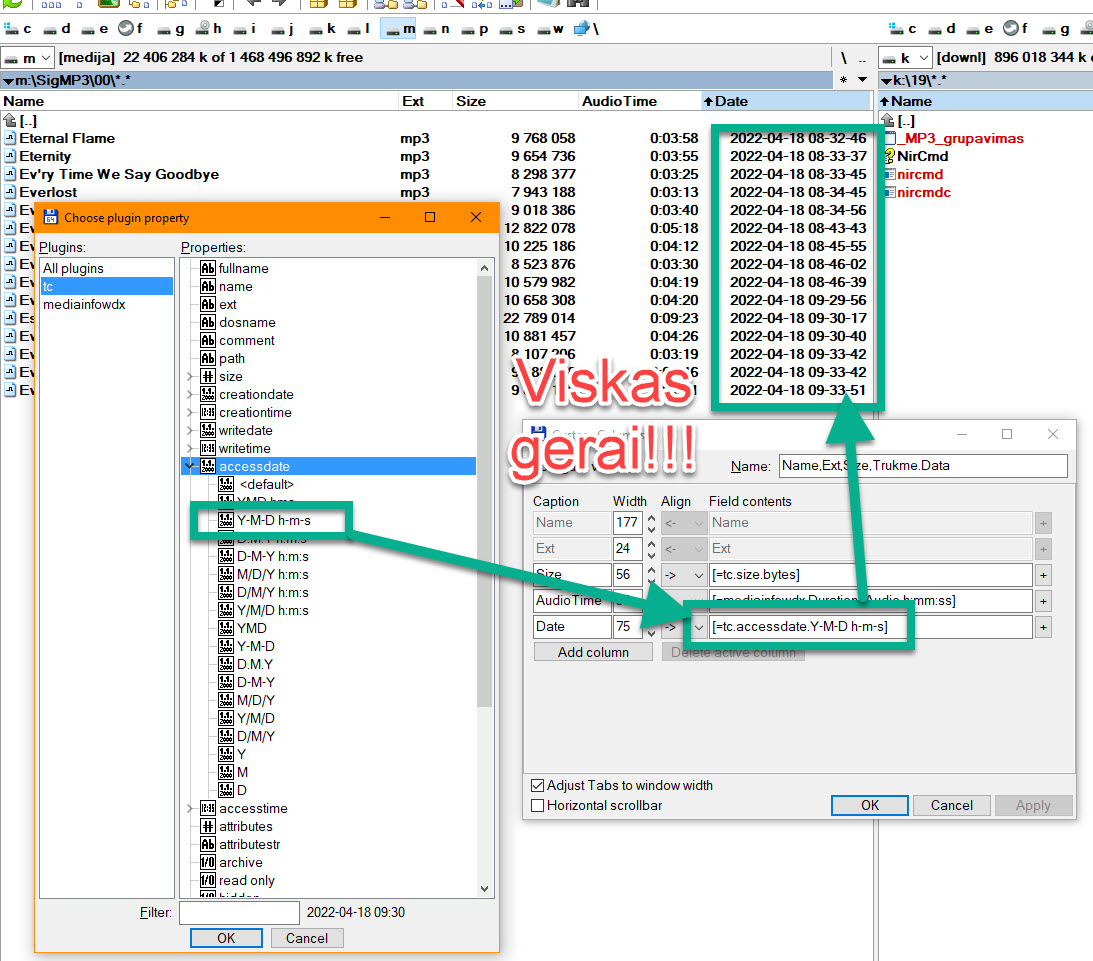Click drive m button in left drive bar
The width and height of the screenshot is (1093, 961).
coord(400,29)
